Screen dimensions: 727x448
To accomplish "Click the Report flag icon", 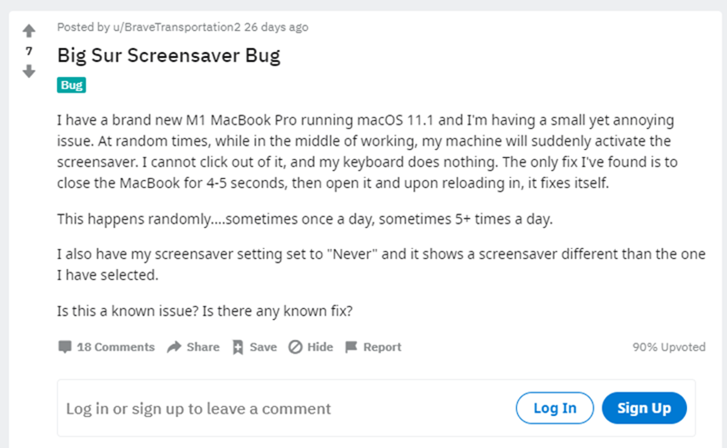I will [x=351, y=347].
